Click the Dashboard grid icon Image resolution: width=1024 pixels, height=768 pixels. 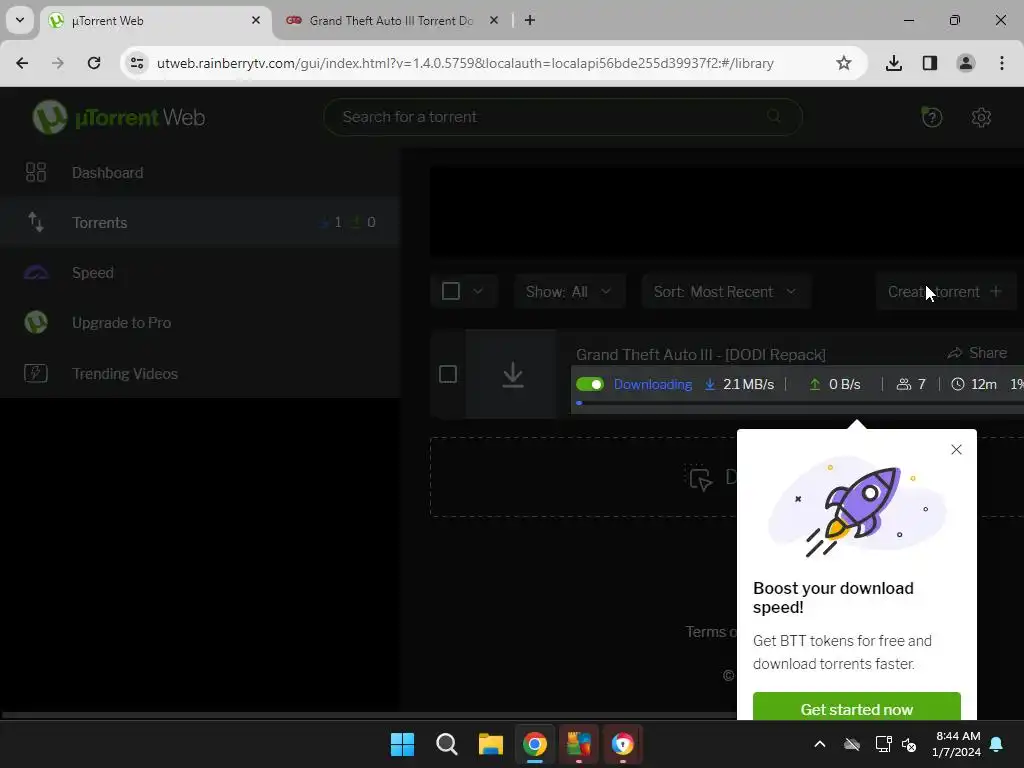35,172
